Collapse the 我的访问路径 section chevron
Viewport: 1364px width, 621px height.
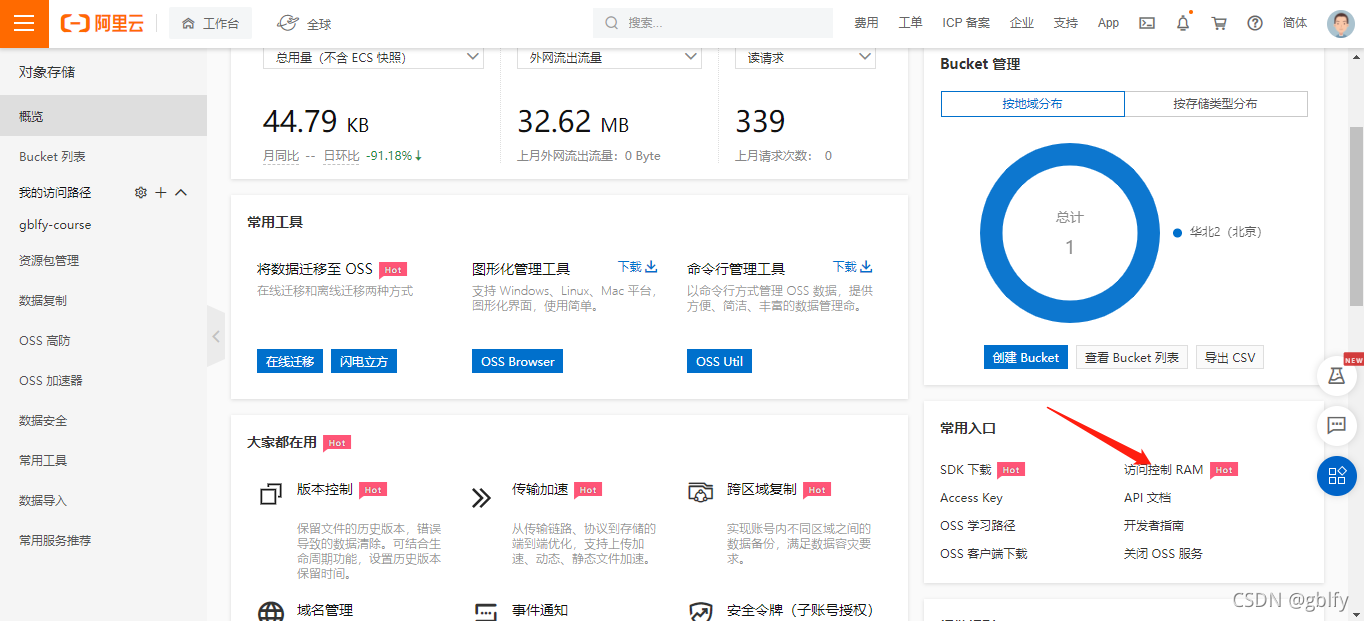181,192
